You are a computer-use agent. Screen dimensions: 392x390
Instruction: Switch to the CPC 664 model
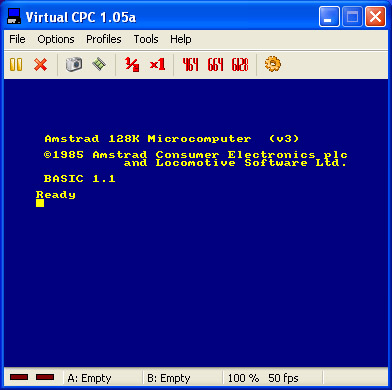tap(215, 64)
